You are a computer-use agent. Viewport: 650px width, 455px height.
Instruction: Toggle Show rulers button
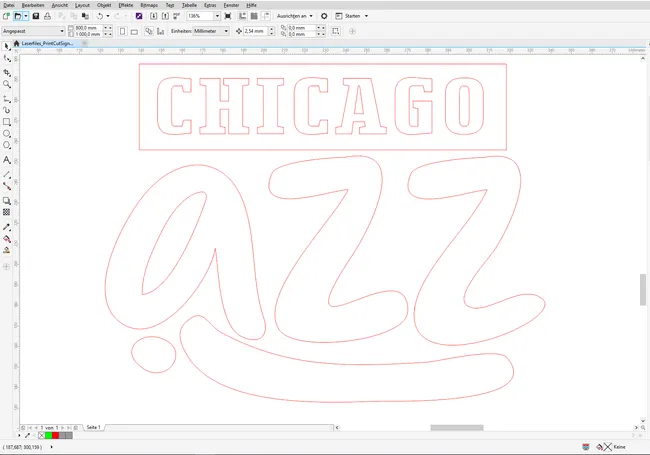click(243, 16)
